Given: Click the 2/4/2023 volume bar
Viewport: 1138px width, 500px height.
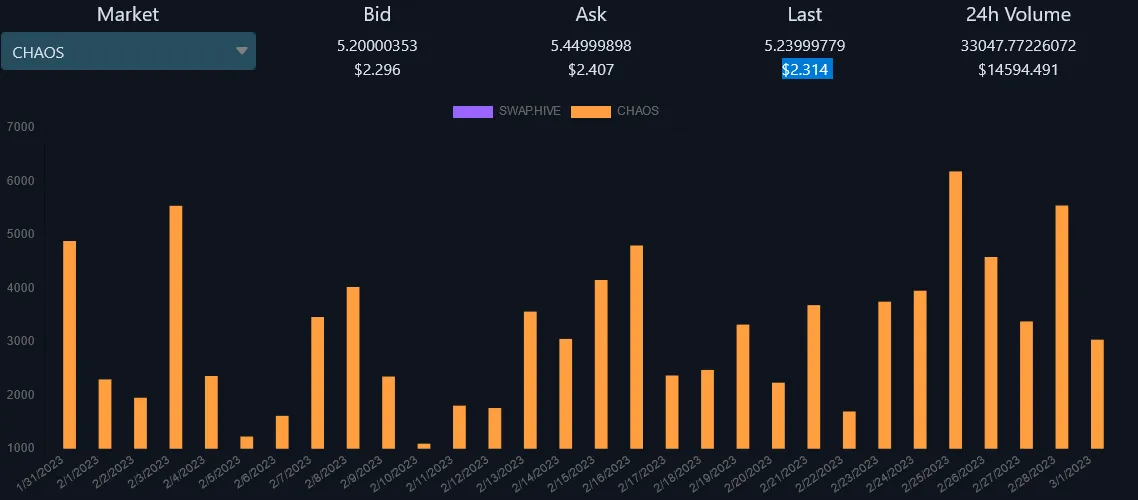Looking at the screenshot, I should [x=211, y=412].
